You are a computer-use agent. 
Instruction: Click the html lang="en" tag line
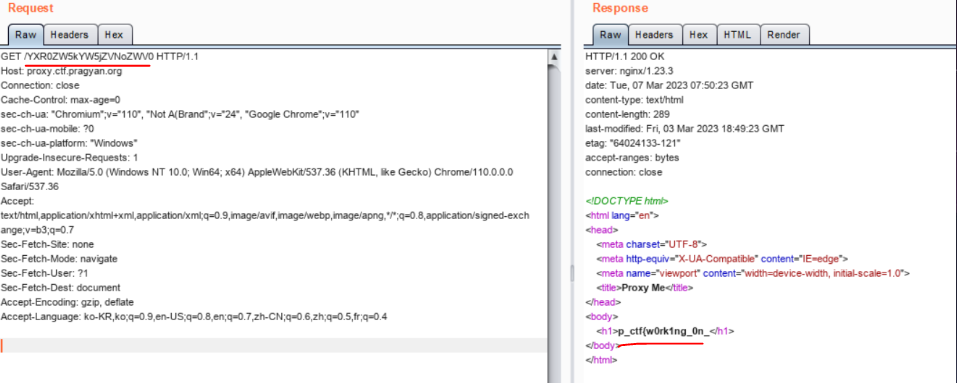621,215
